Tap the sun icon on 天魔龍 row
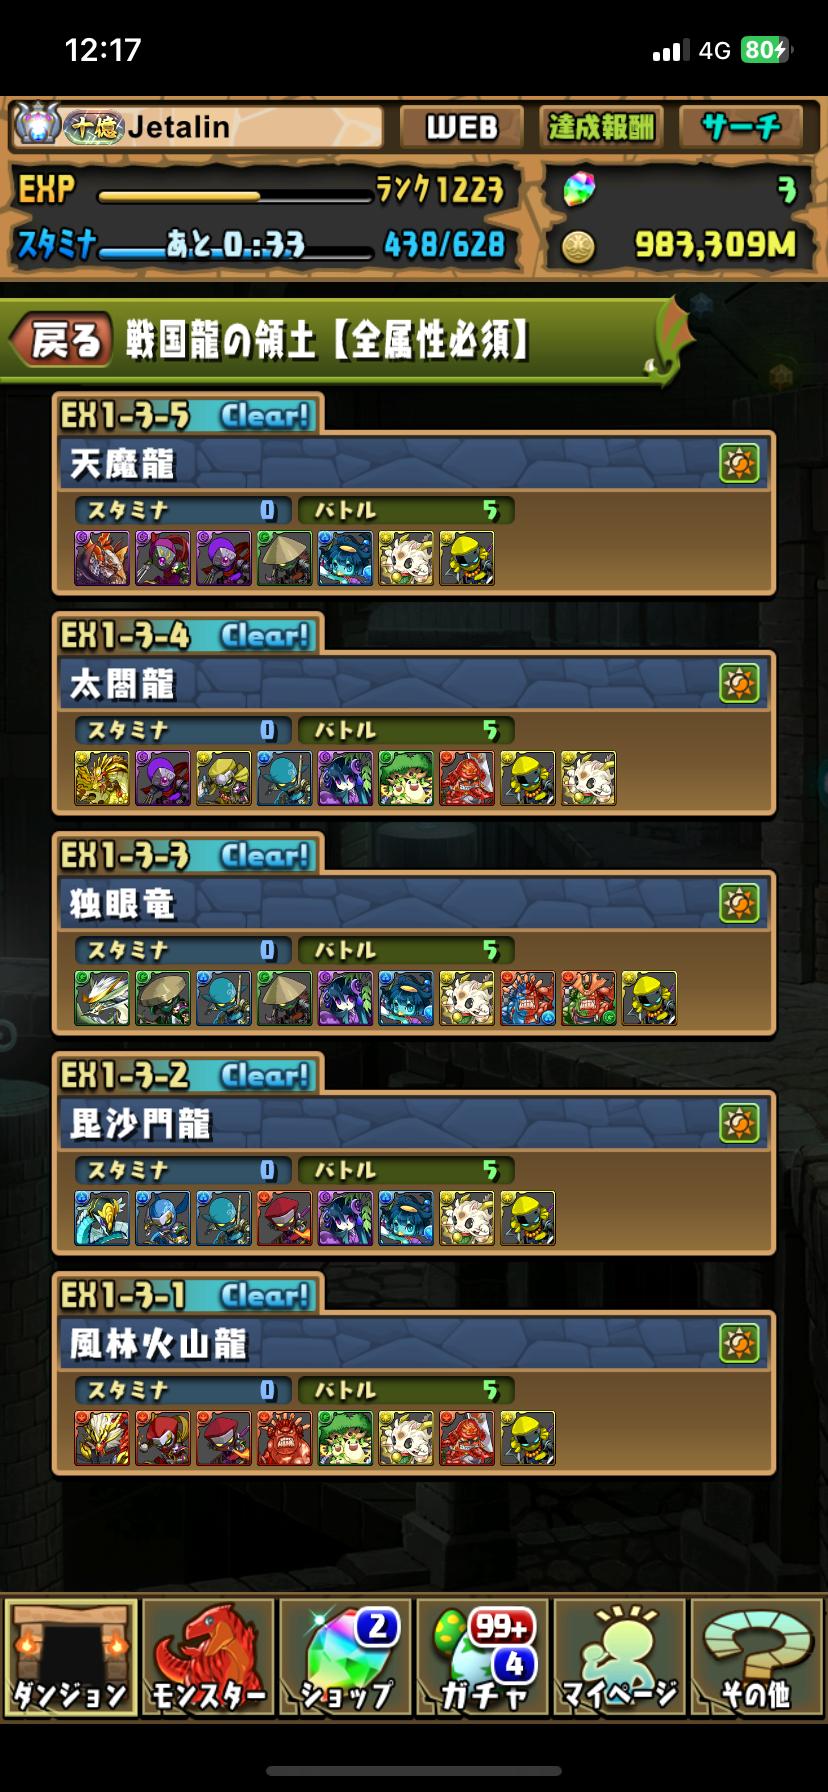 pos(739,464)
